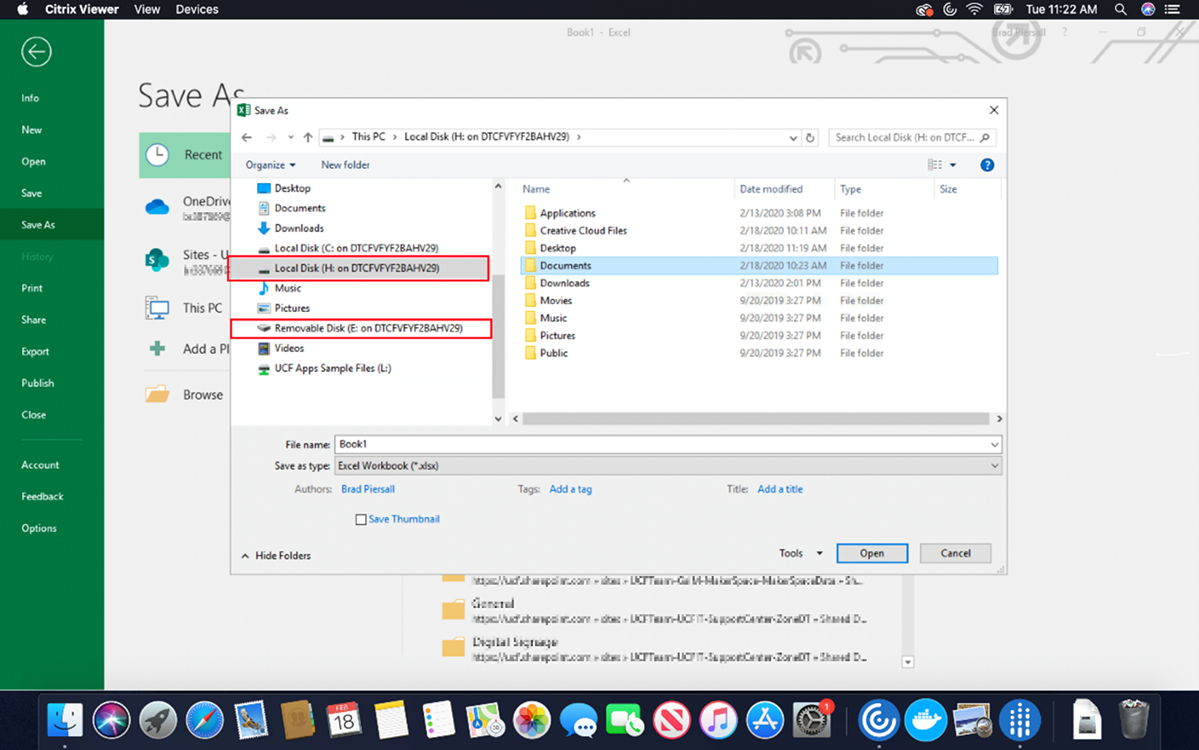Screen dimensions: 1199x750
Task: Open the Organize dropdown
Action: pyautogui.click(x=270, y=165)
